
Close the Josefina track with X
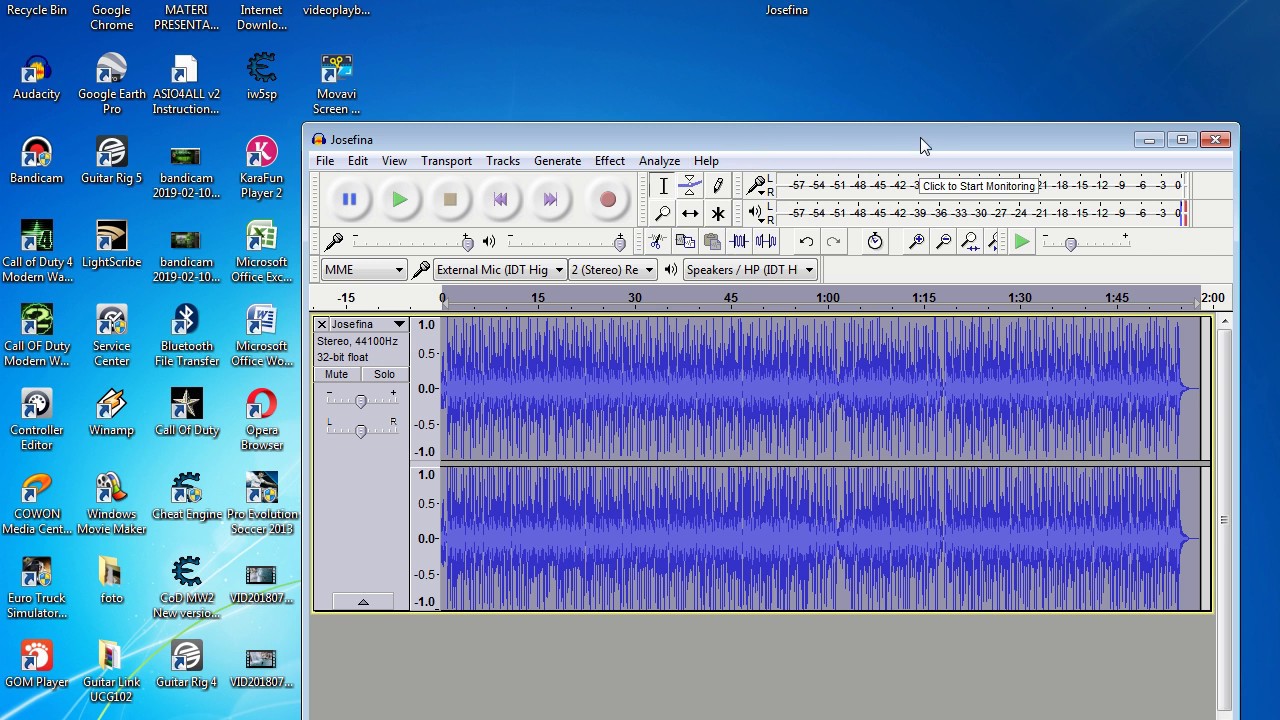pyautogui.click(x=321, y=325)
